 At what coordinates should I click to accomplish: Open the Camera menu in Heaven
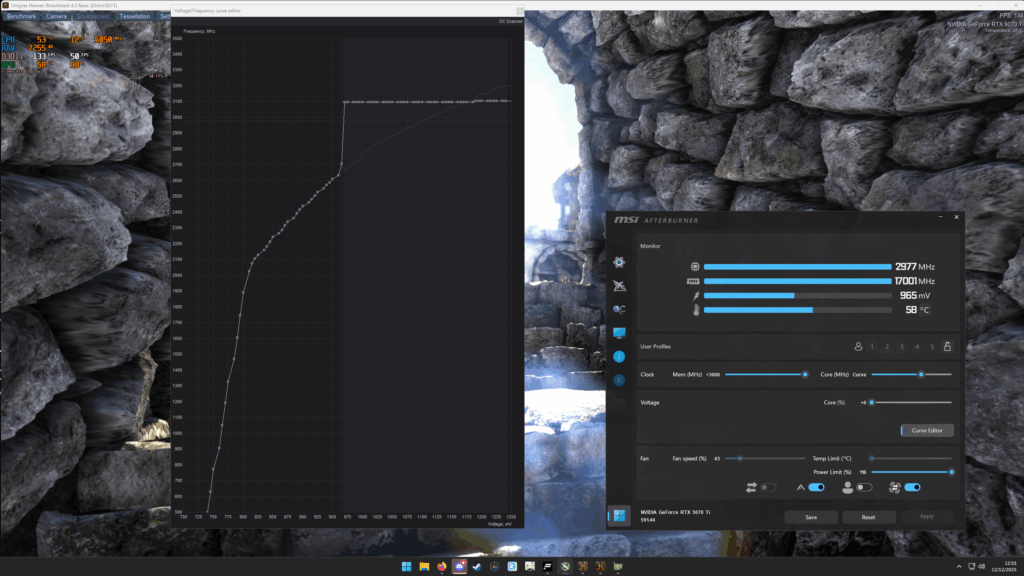56,16
